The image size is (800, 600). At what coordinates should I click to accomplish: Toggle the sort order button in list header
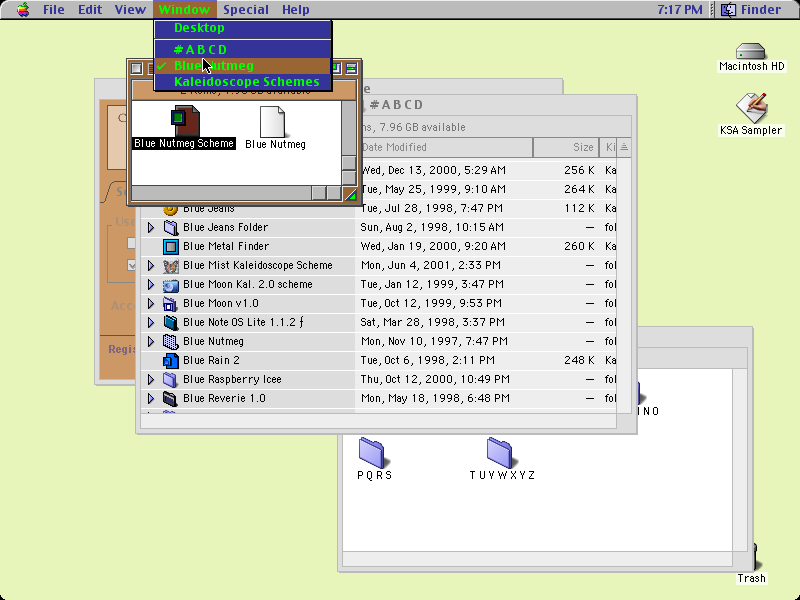[624, 147]
